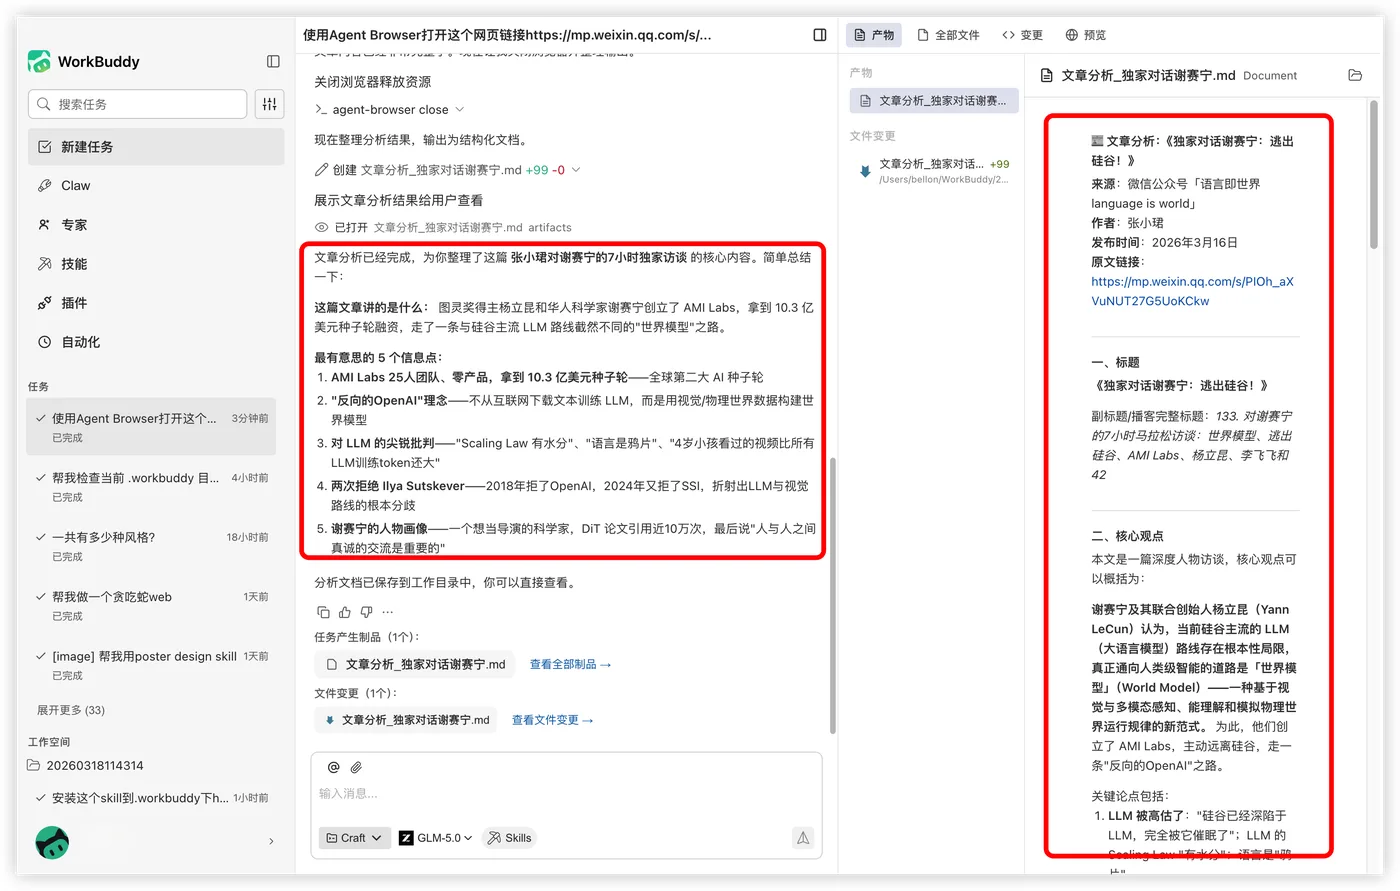The height and width of the screenshot is (891, 1400).
Task: Open the mp.weixin.qq.com article link
Action: (1192, 291)
